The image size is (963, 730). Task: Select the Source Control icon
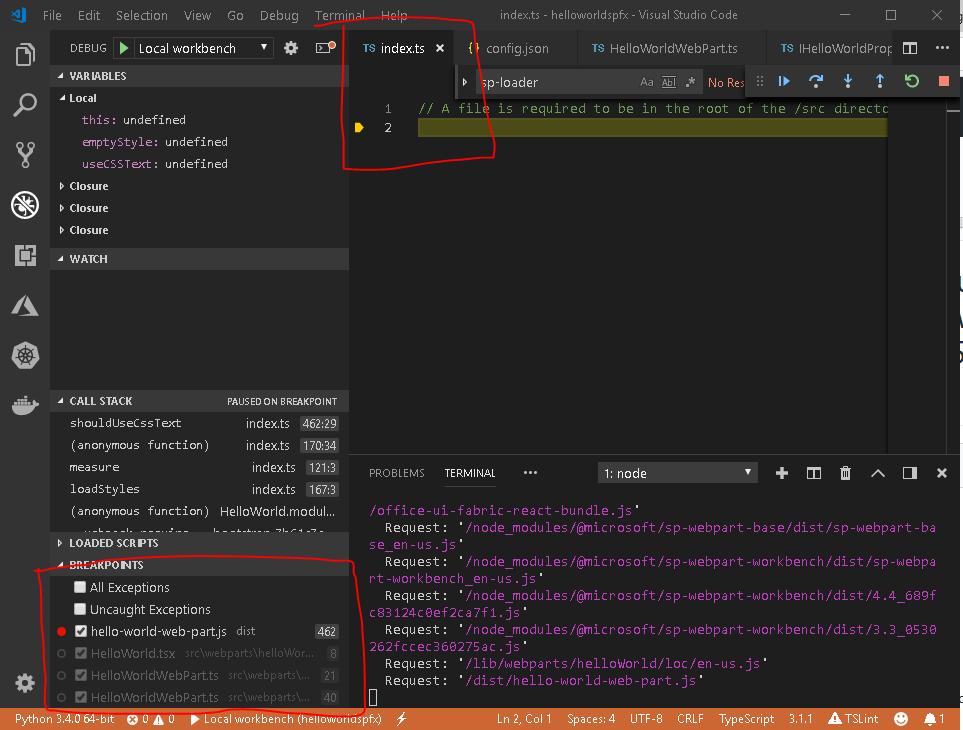pos(25,153)
